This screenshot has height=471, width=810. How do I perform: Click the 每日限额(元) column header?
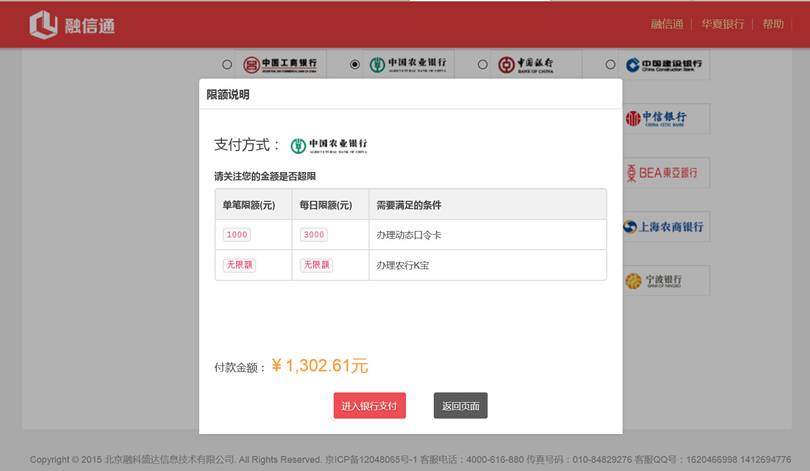coord(331,205)
